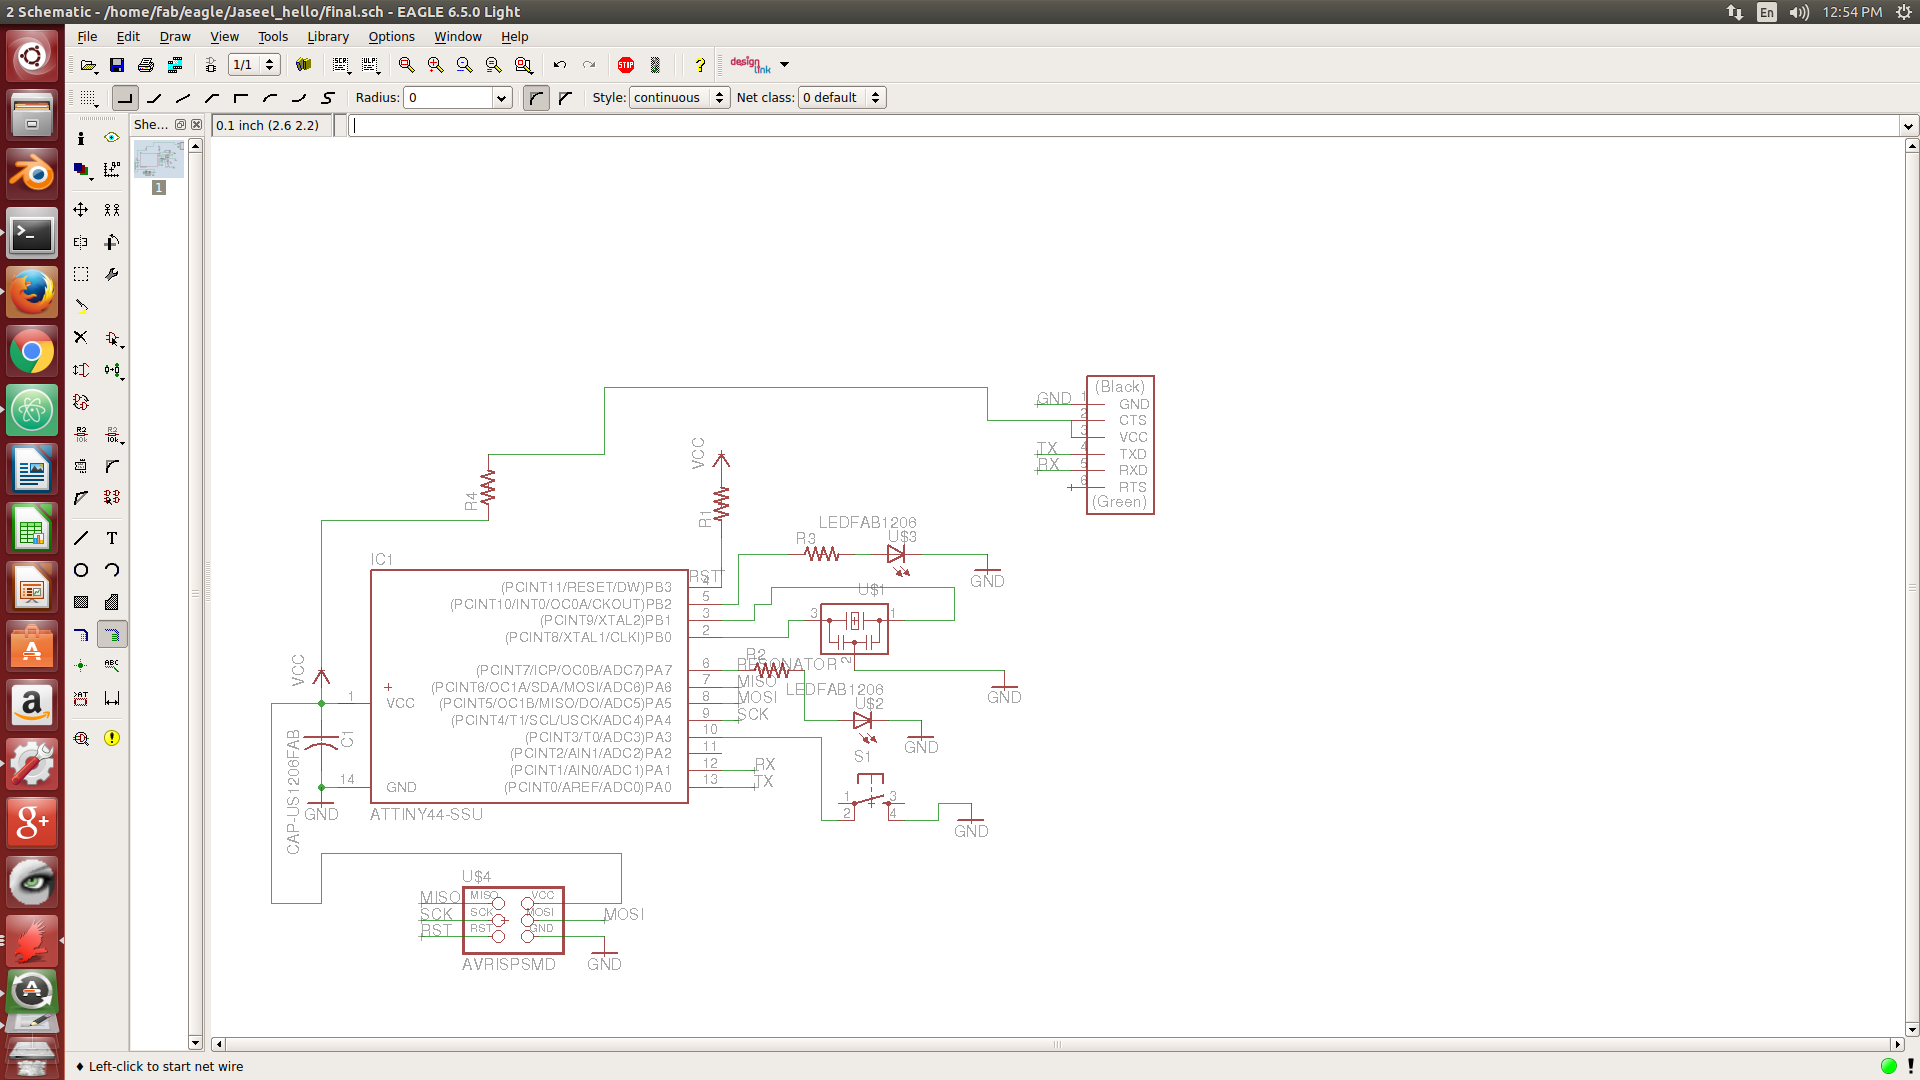1920x1080 pixels.
Task: Click the command line input field
Action: click(x=1124, y=126)
